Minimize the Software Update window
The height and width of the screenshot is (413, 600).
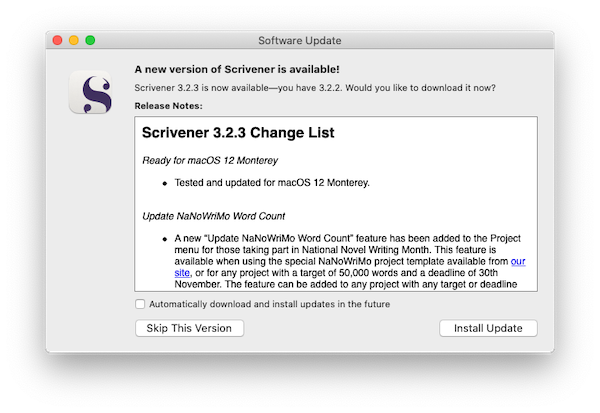[x=74, y=40]
